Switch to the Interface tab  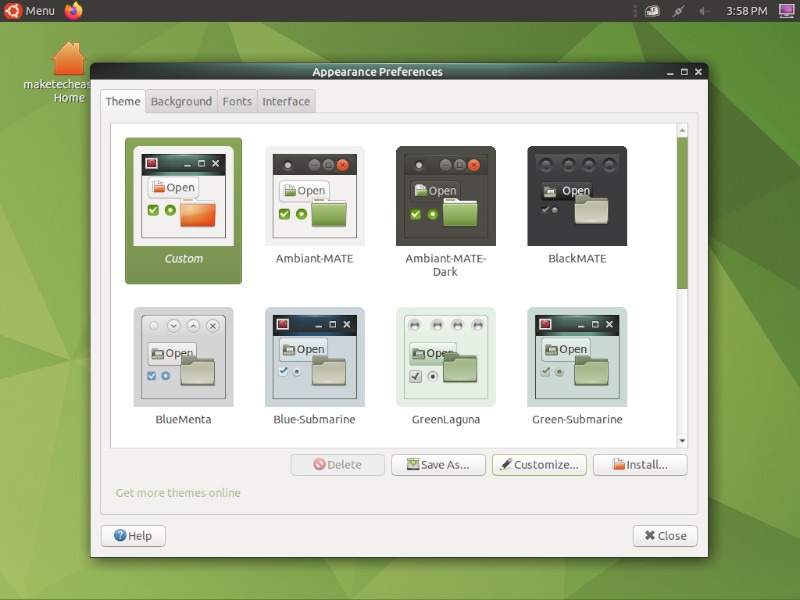[286, 101]
